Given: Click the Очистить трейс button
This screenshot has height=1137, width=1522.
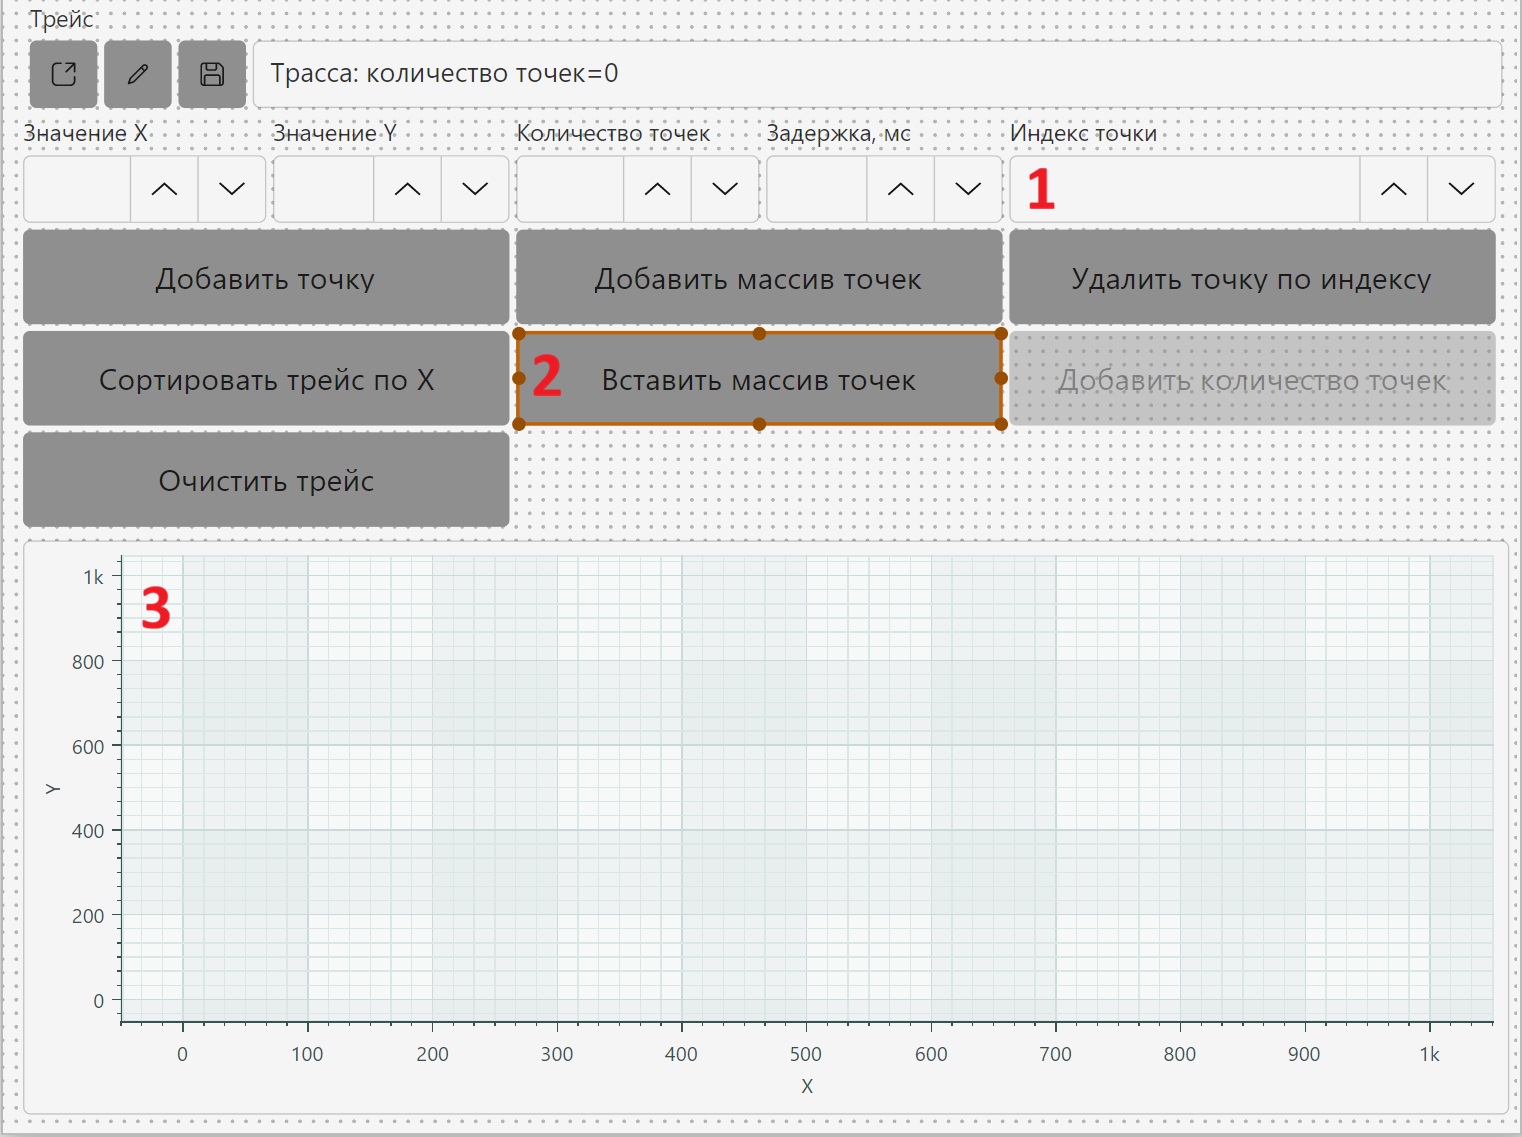Looking at the screenshot, I should (266, 480).
